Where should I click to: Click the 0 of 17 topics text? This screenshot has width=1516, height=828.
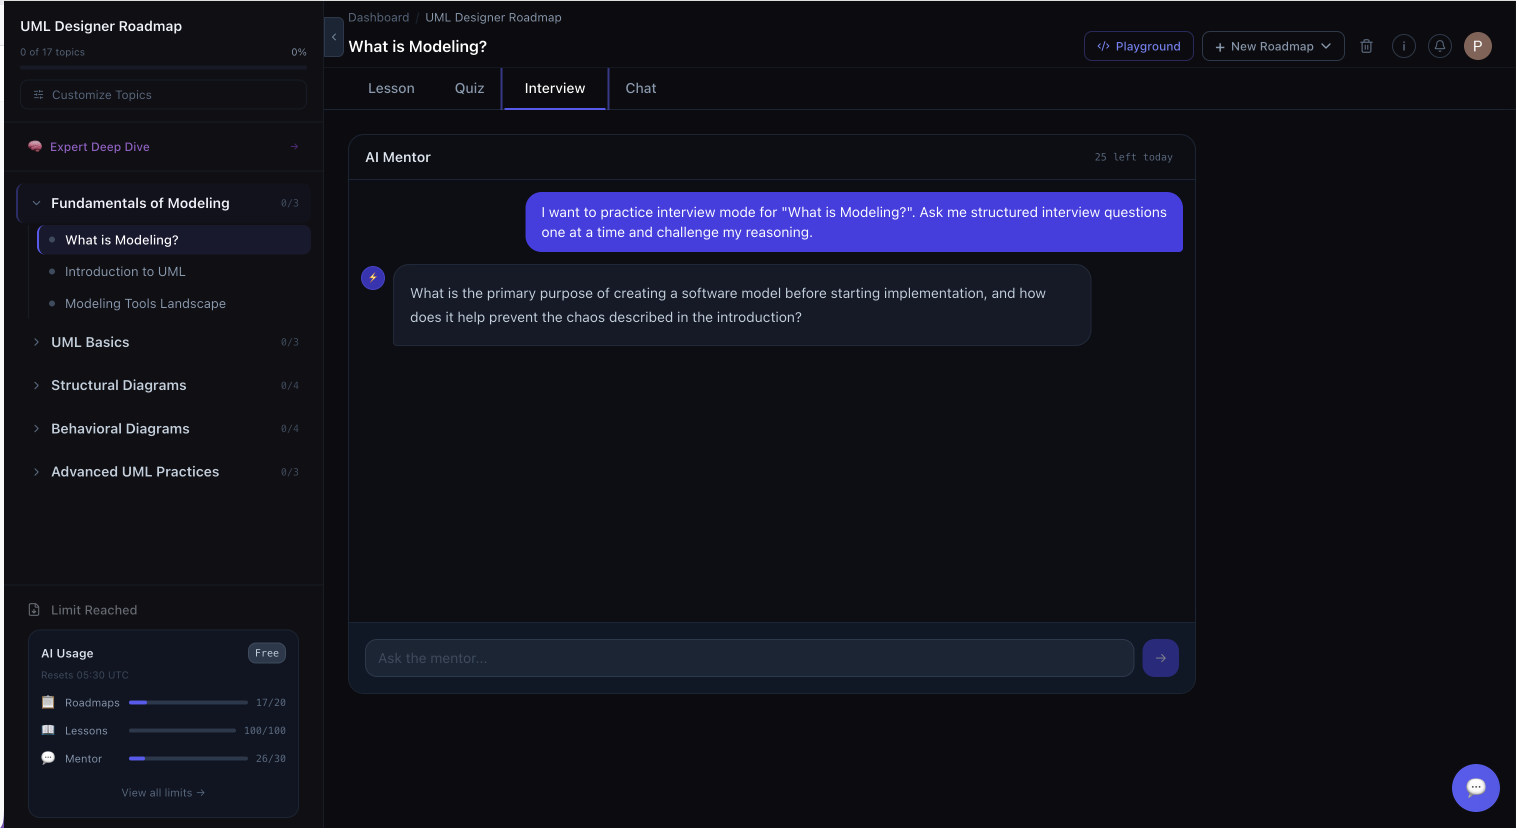(x=52, y=52)
